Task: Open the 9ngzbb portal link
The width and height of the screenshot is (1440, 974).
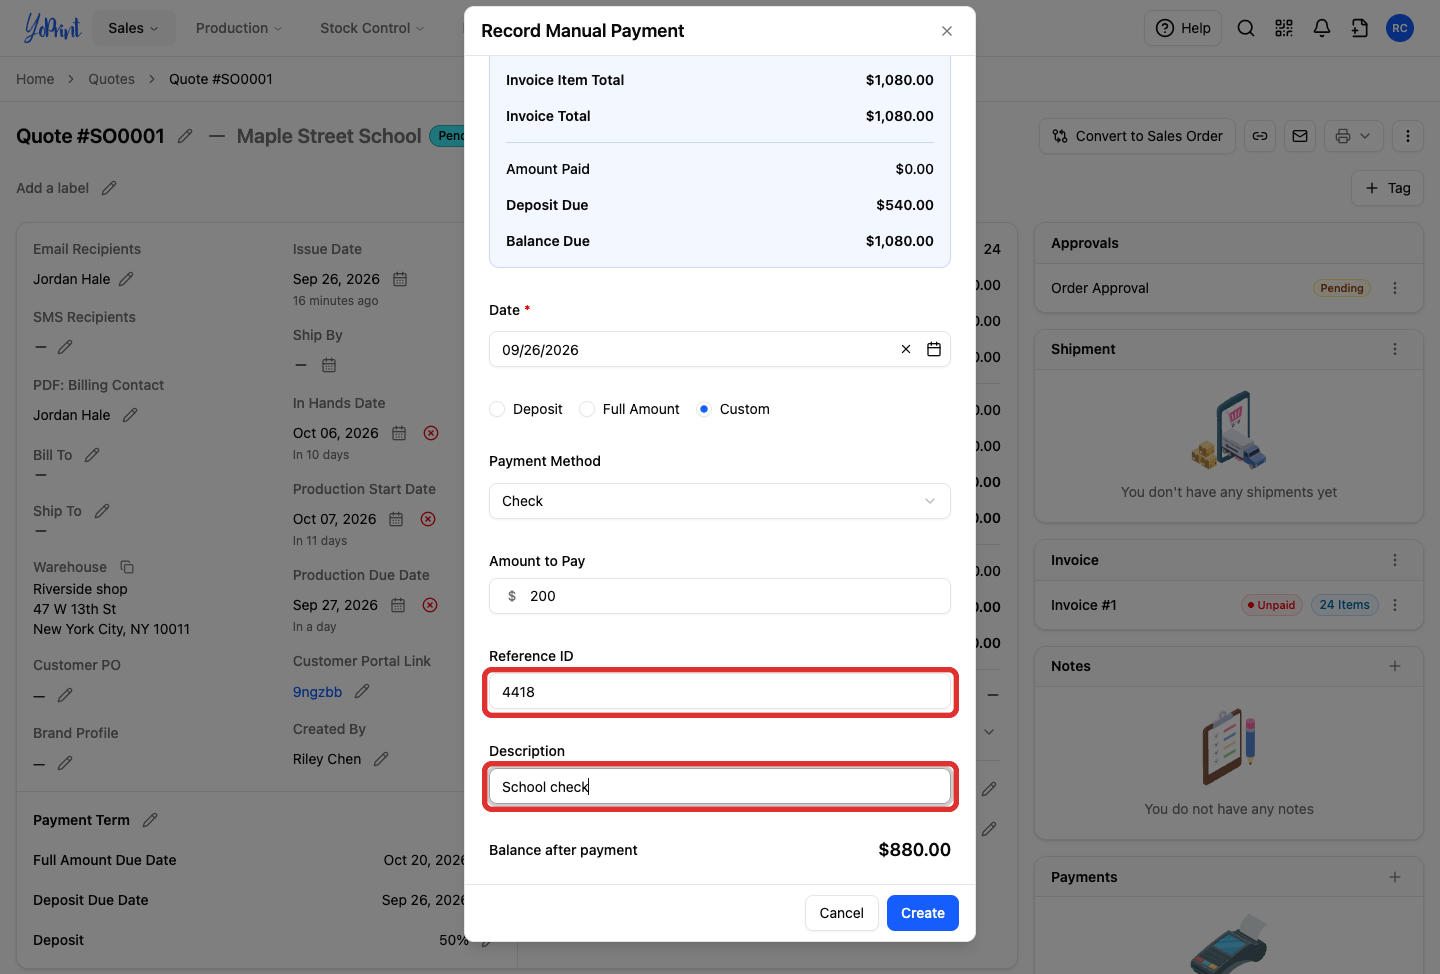Action: pyautogui.click(x=317, y=692)
